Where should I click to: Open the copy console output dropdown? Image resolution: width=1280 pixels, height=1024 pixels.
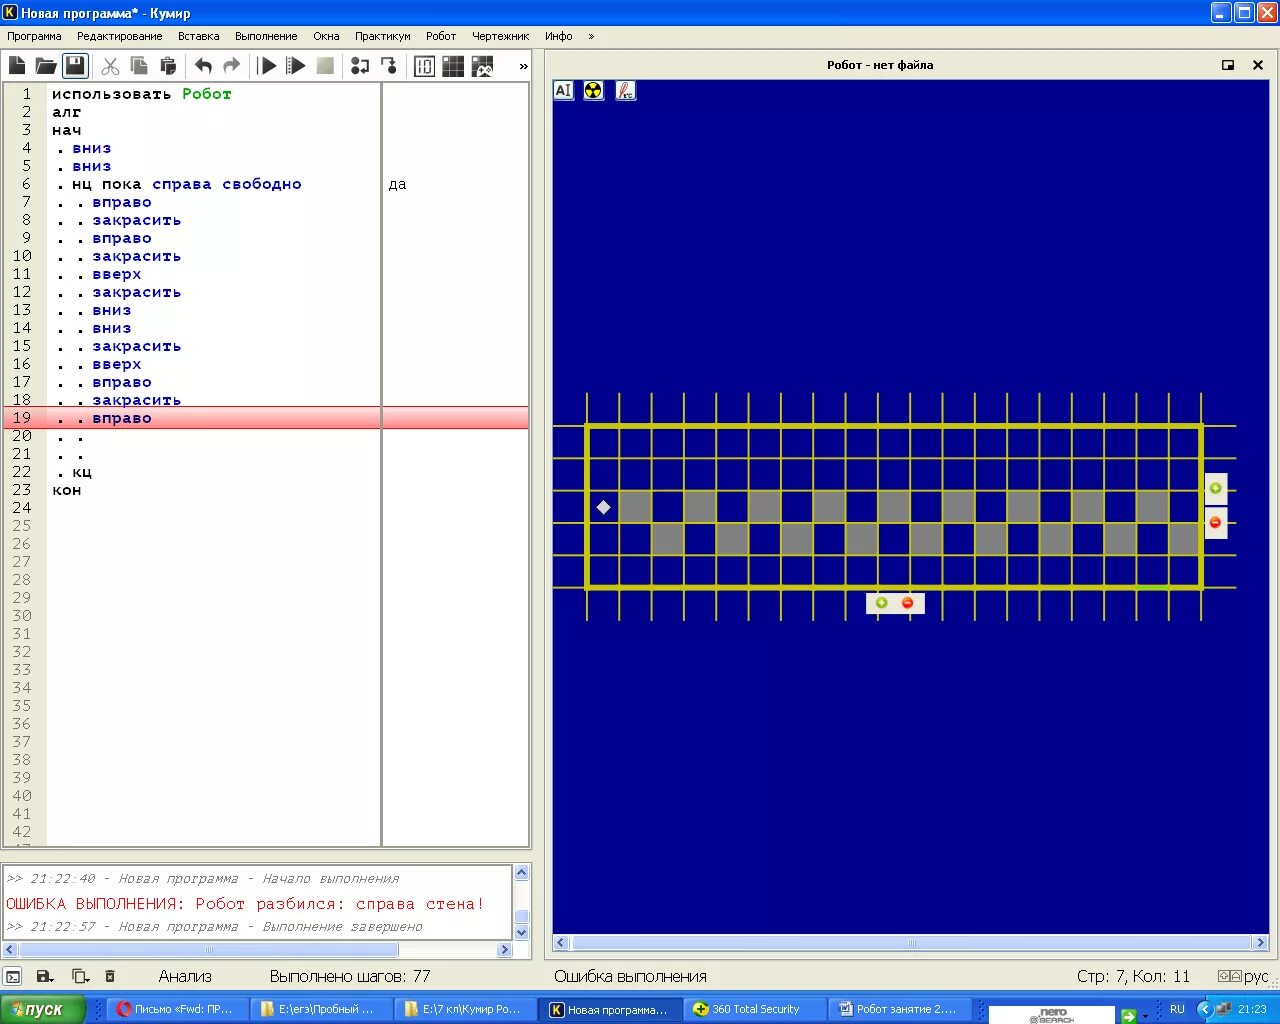[x=80, y=976]
